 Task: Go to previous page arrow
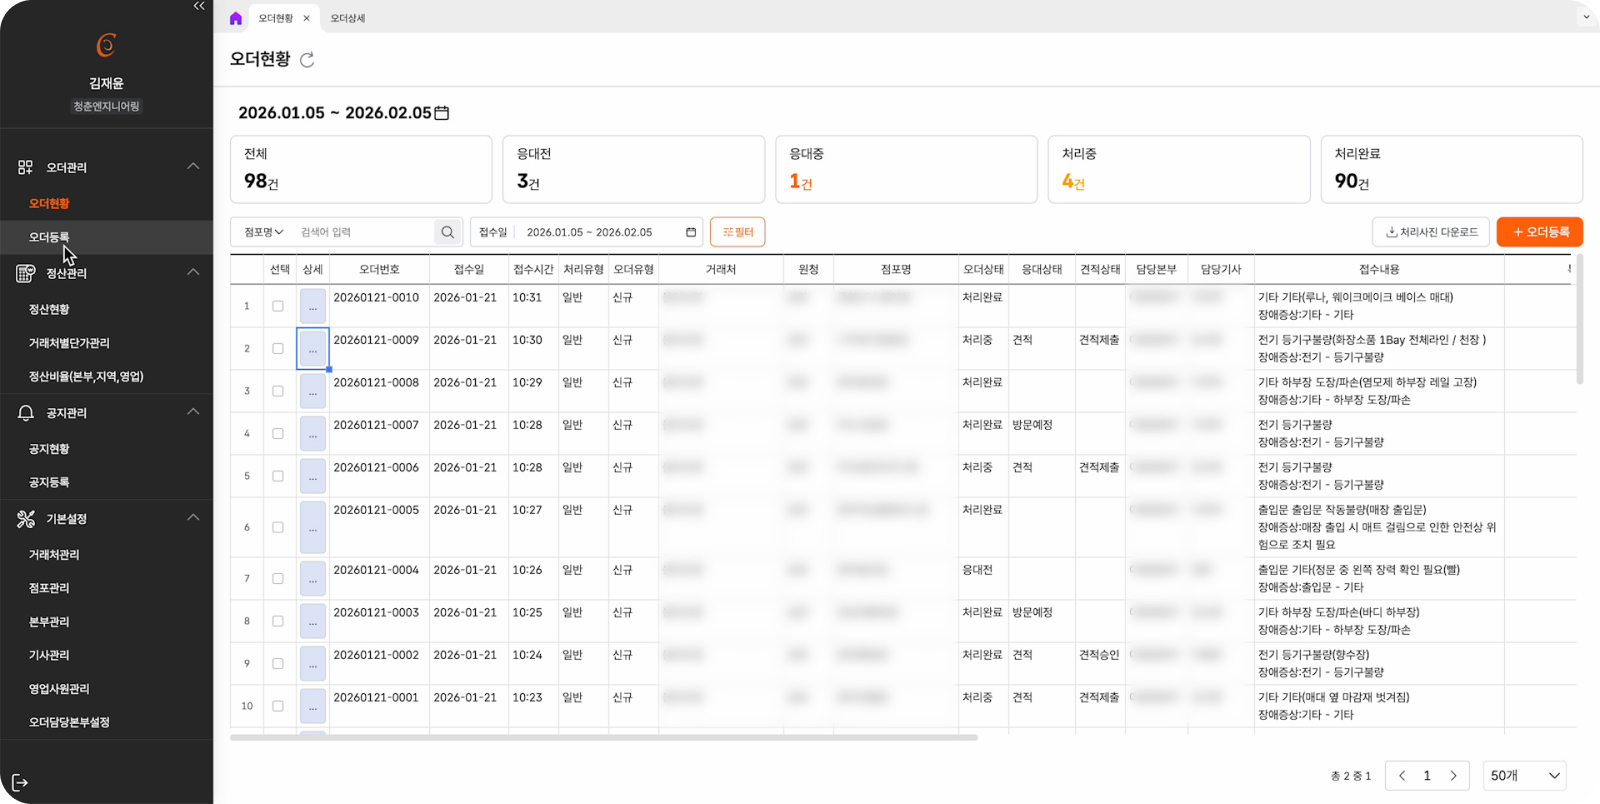(x=1402, y=776)
